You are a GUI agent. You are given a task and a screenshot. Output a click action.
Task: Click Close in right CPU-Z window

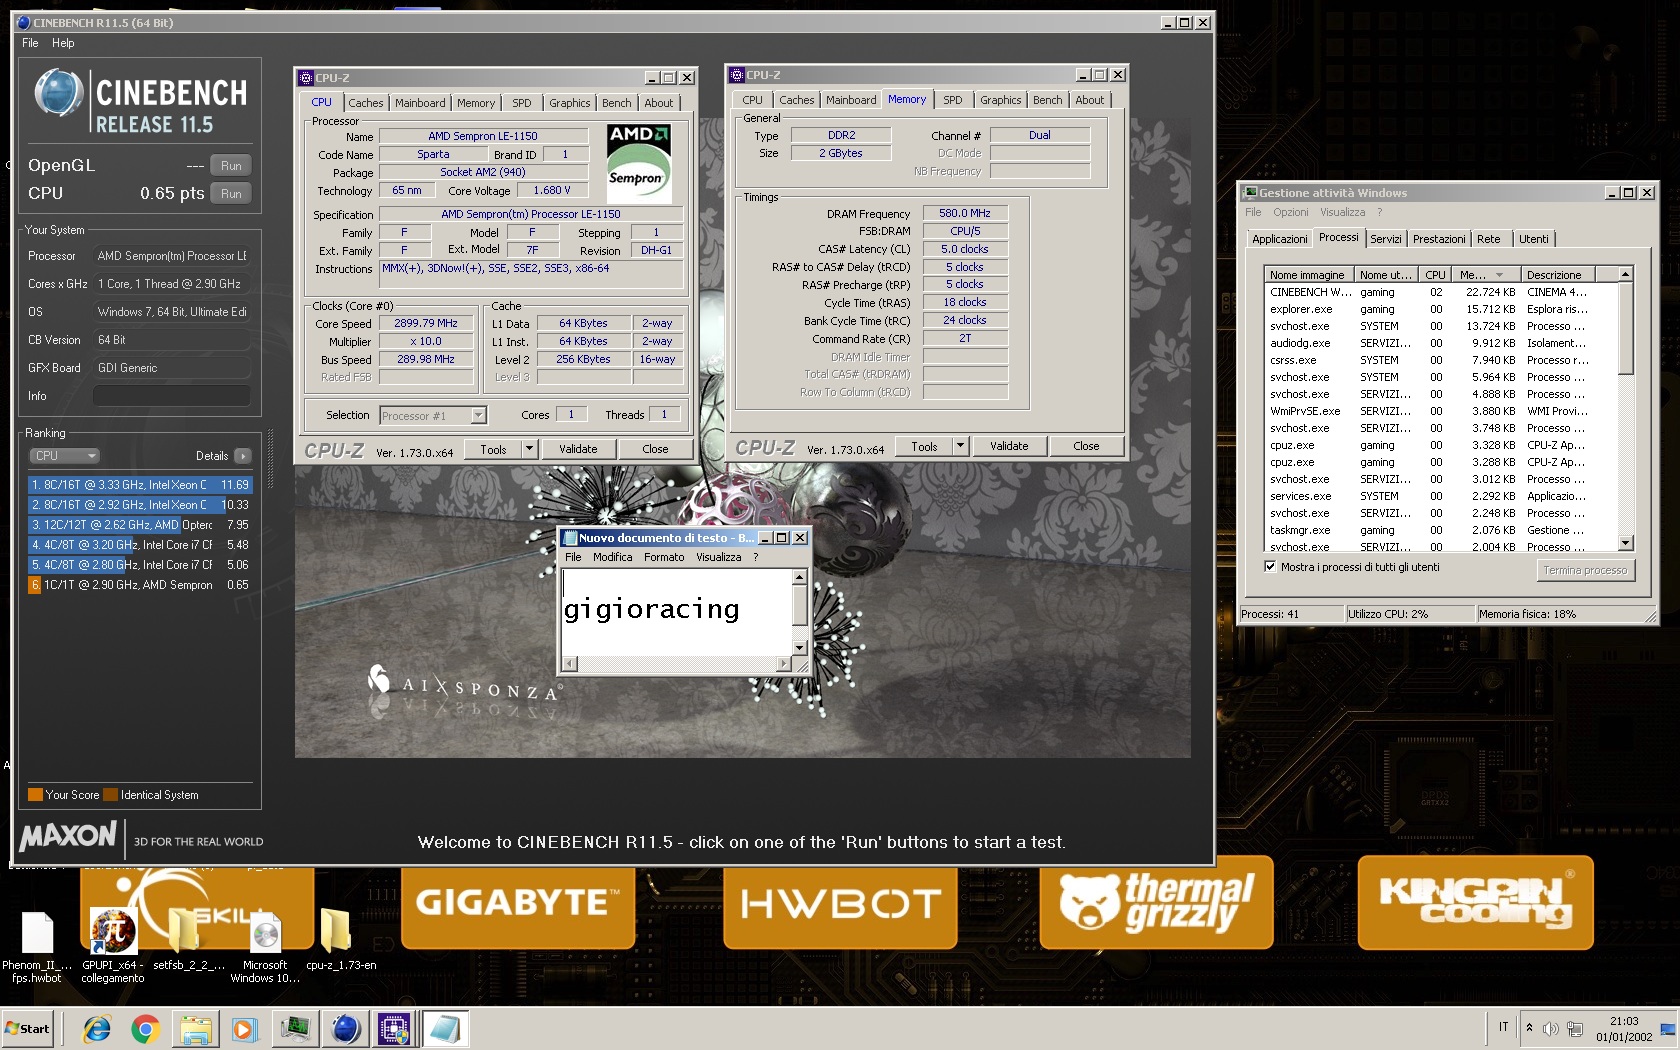(1086, 446)
